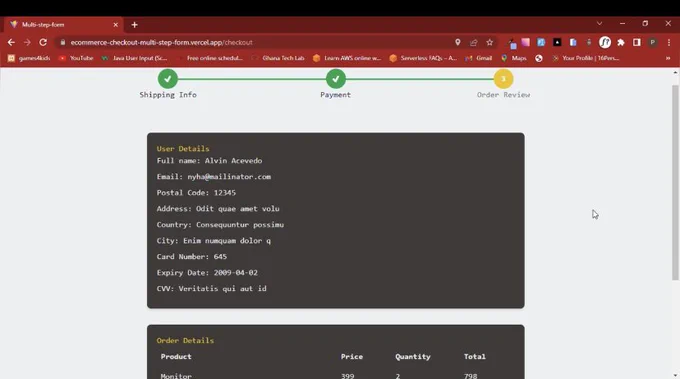
Task: Click Full name: Alvin Acevedo line
Action: pyautogui.click(x=209, y=161)
